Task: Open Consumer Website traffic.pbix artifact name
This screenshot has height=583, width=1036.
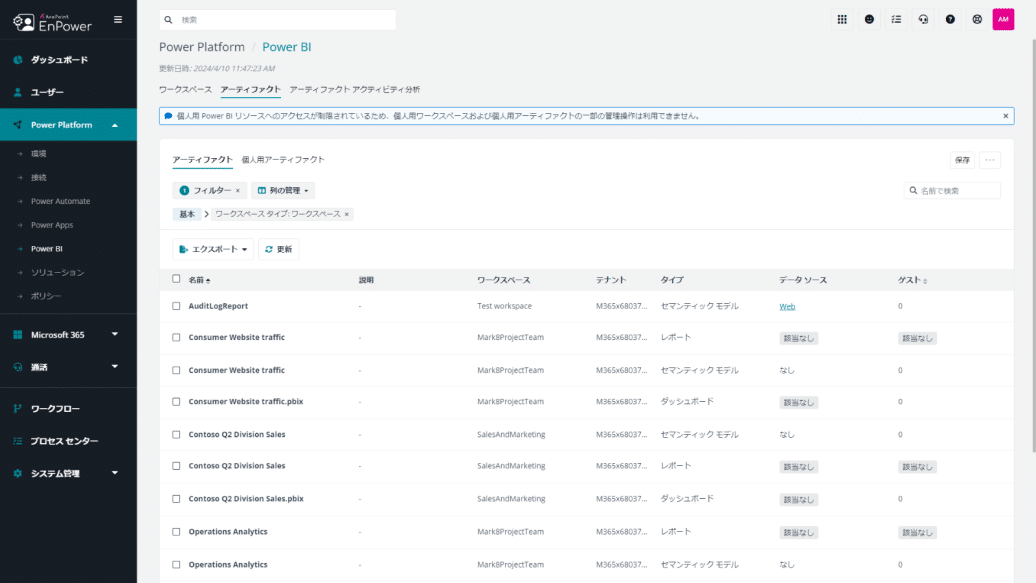Action: pos(246,402)
